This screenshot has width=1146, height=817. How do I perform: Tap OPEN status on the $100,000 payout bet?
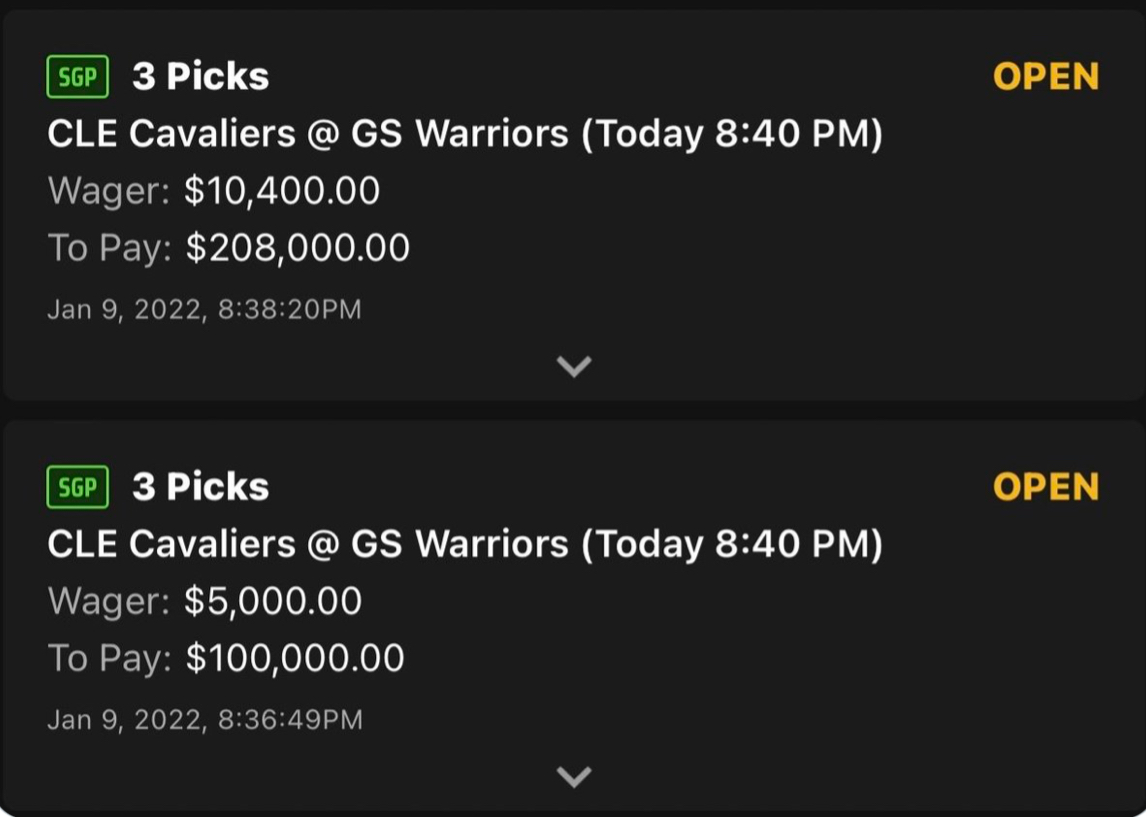pyautogui.click(x=1045, y=487)
